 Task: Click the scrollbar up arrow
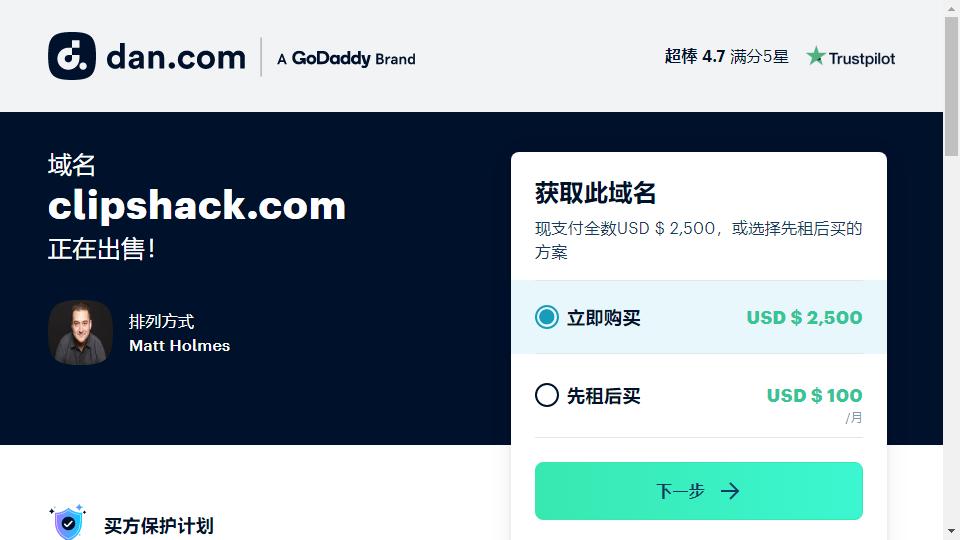[951, 8]
